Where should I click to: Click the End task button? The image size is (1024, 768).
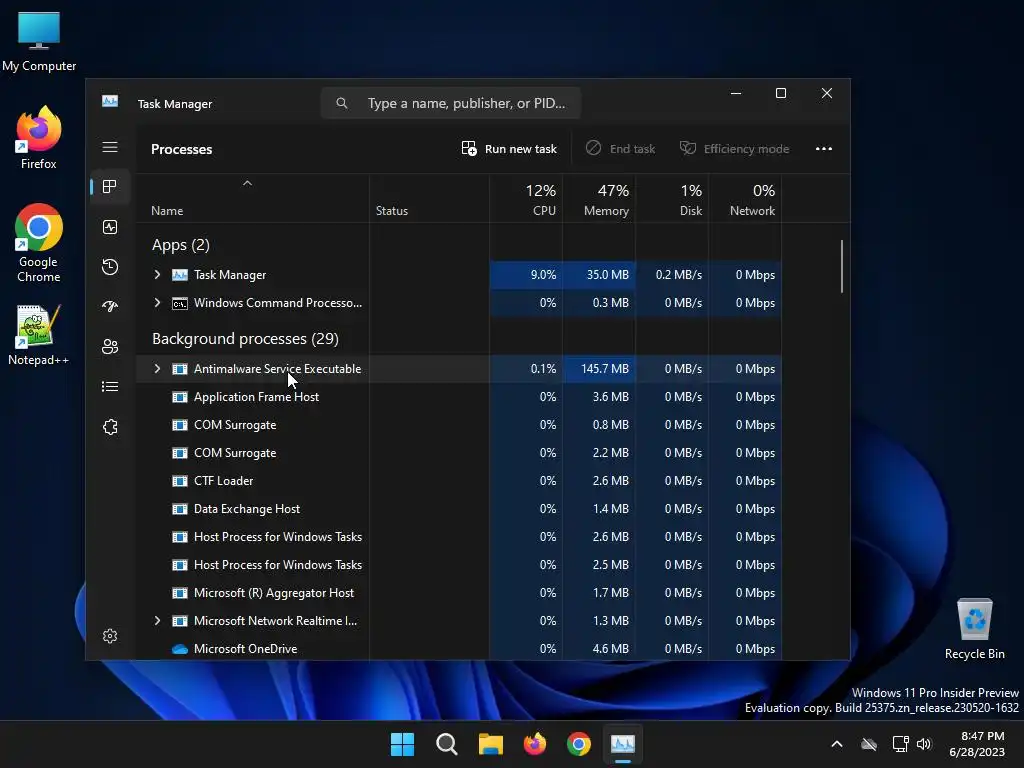click(x=620, y=149)
